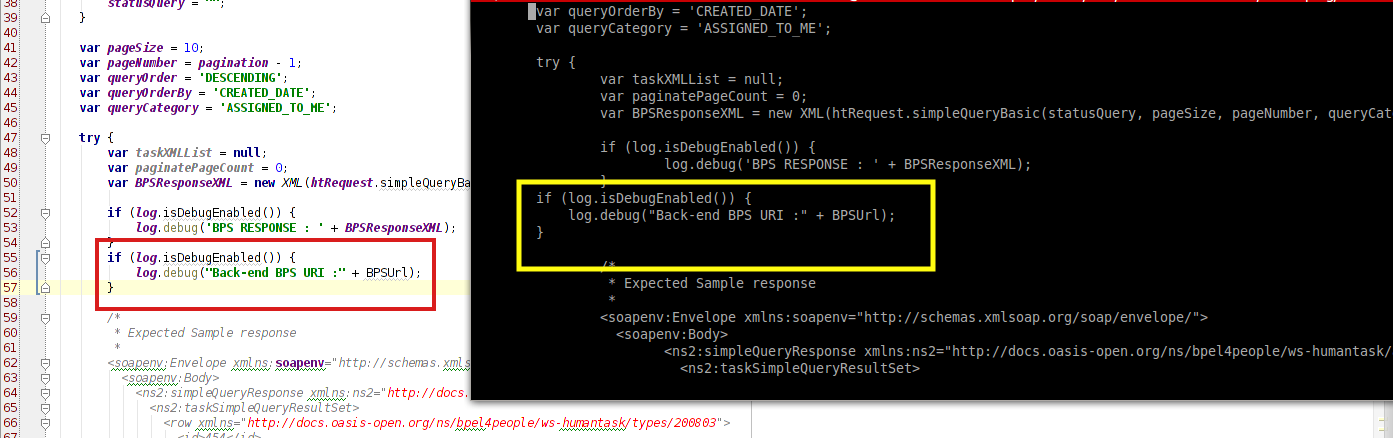1393x438 pixels.
Task: Fold the row element at line 66
Action: pos(45,422)
